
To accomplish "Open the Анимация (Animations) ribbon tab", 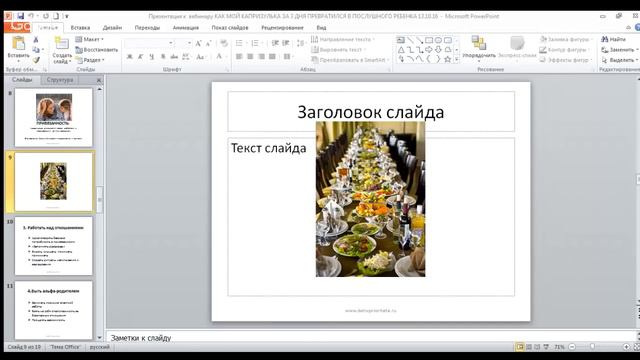I will point(186,28).
